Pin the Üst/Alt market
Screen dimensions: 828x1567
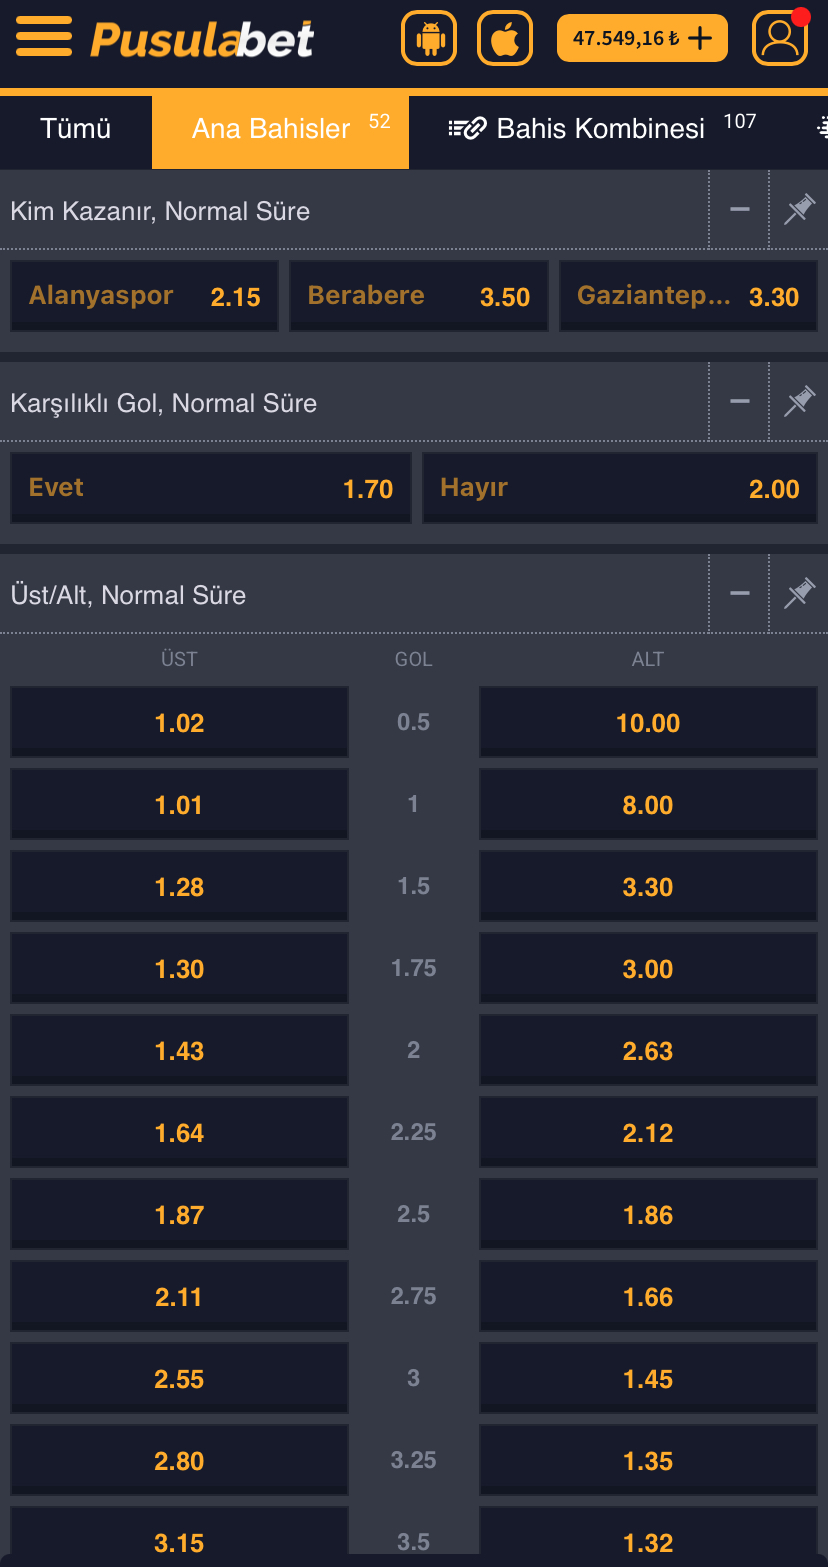(799, 593)
